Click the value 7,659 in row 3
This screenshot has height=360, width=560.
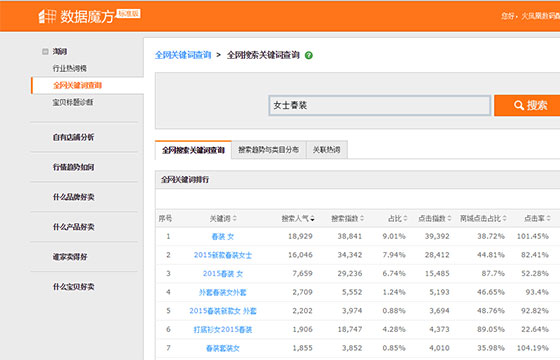coord(302,273)
